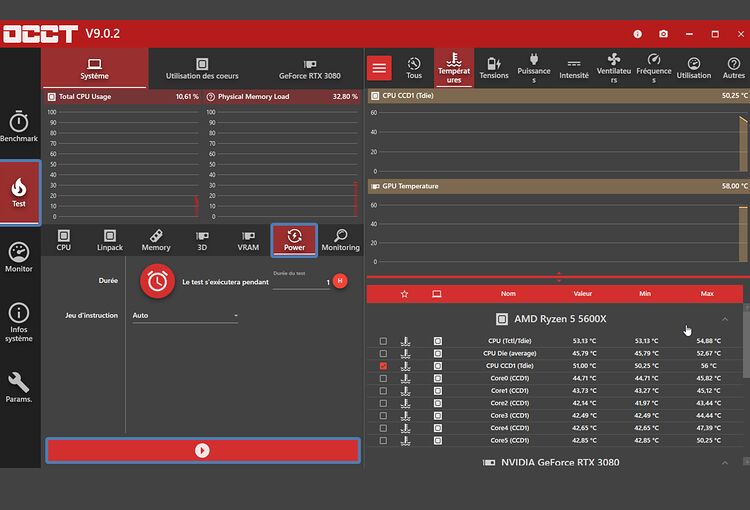Open the Monitor gauge section
The image size is (750, 510).
[19, 257]
